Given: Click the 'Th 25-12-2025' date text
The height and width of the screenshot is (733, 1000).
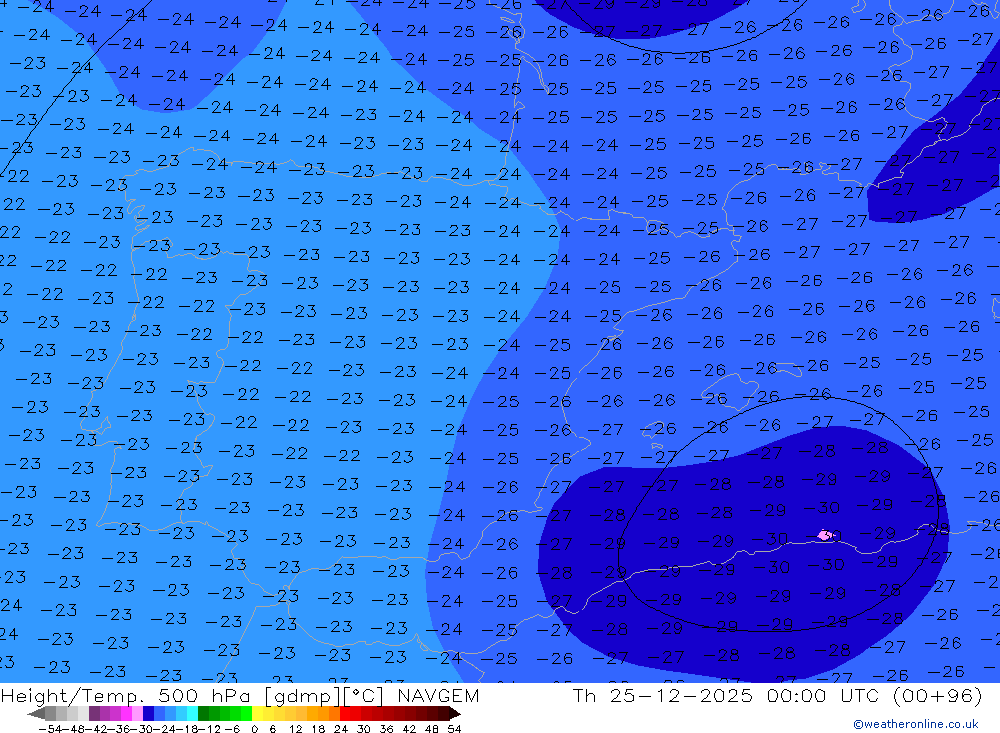Looking at the screenshot, I should coord(662,695).
